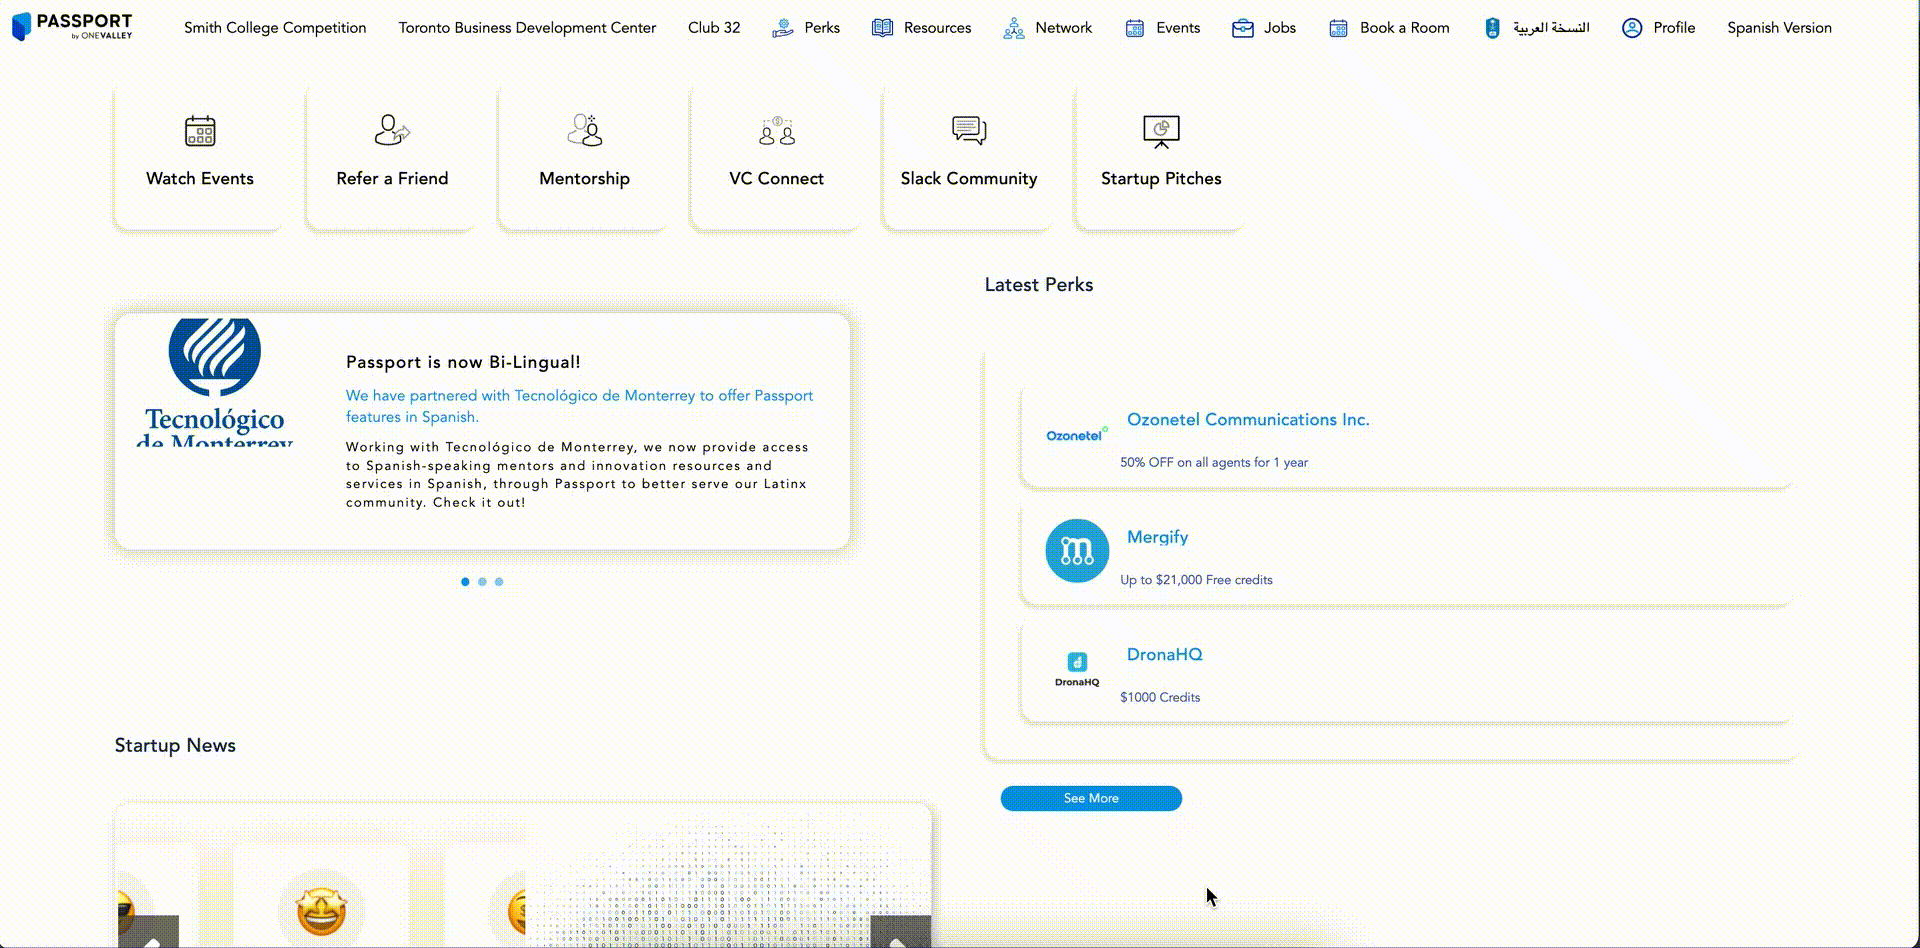Click the Refer a Friend label
Image resolution: width=1920 pixels, height=948 pixels.
(392, 179)
